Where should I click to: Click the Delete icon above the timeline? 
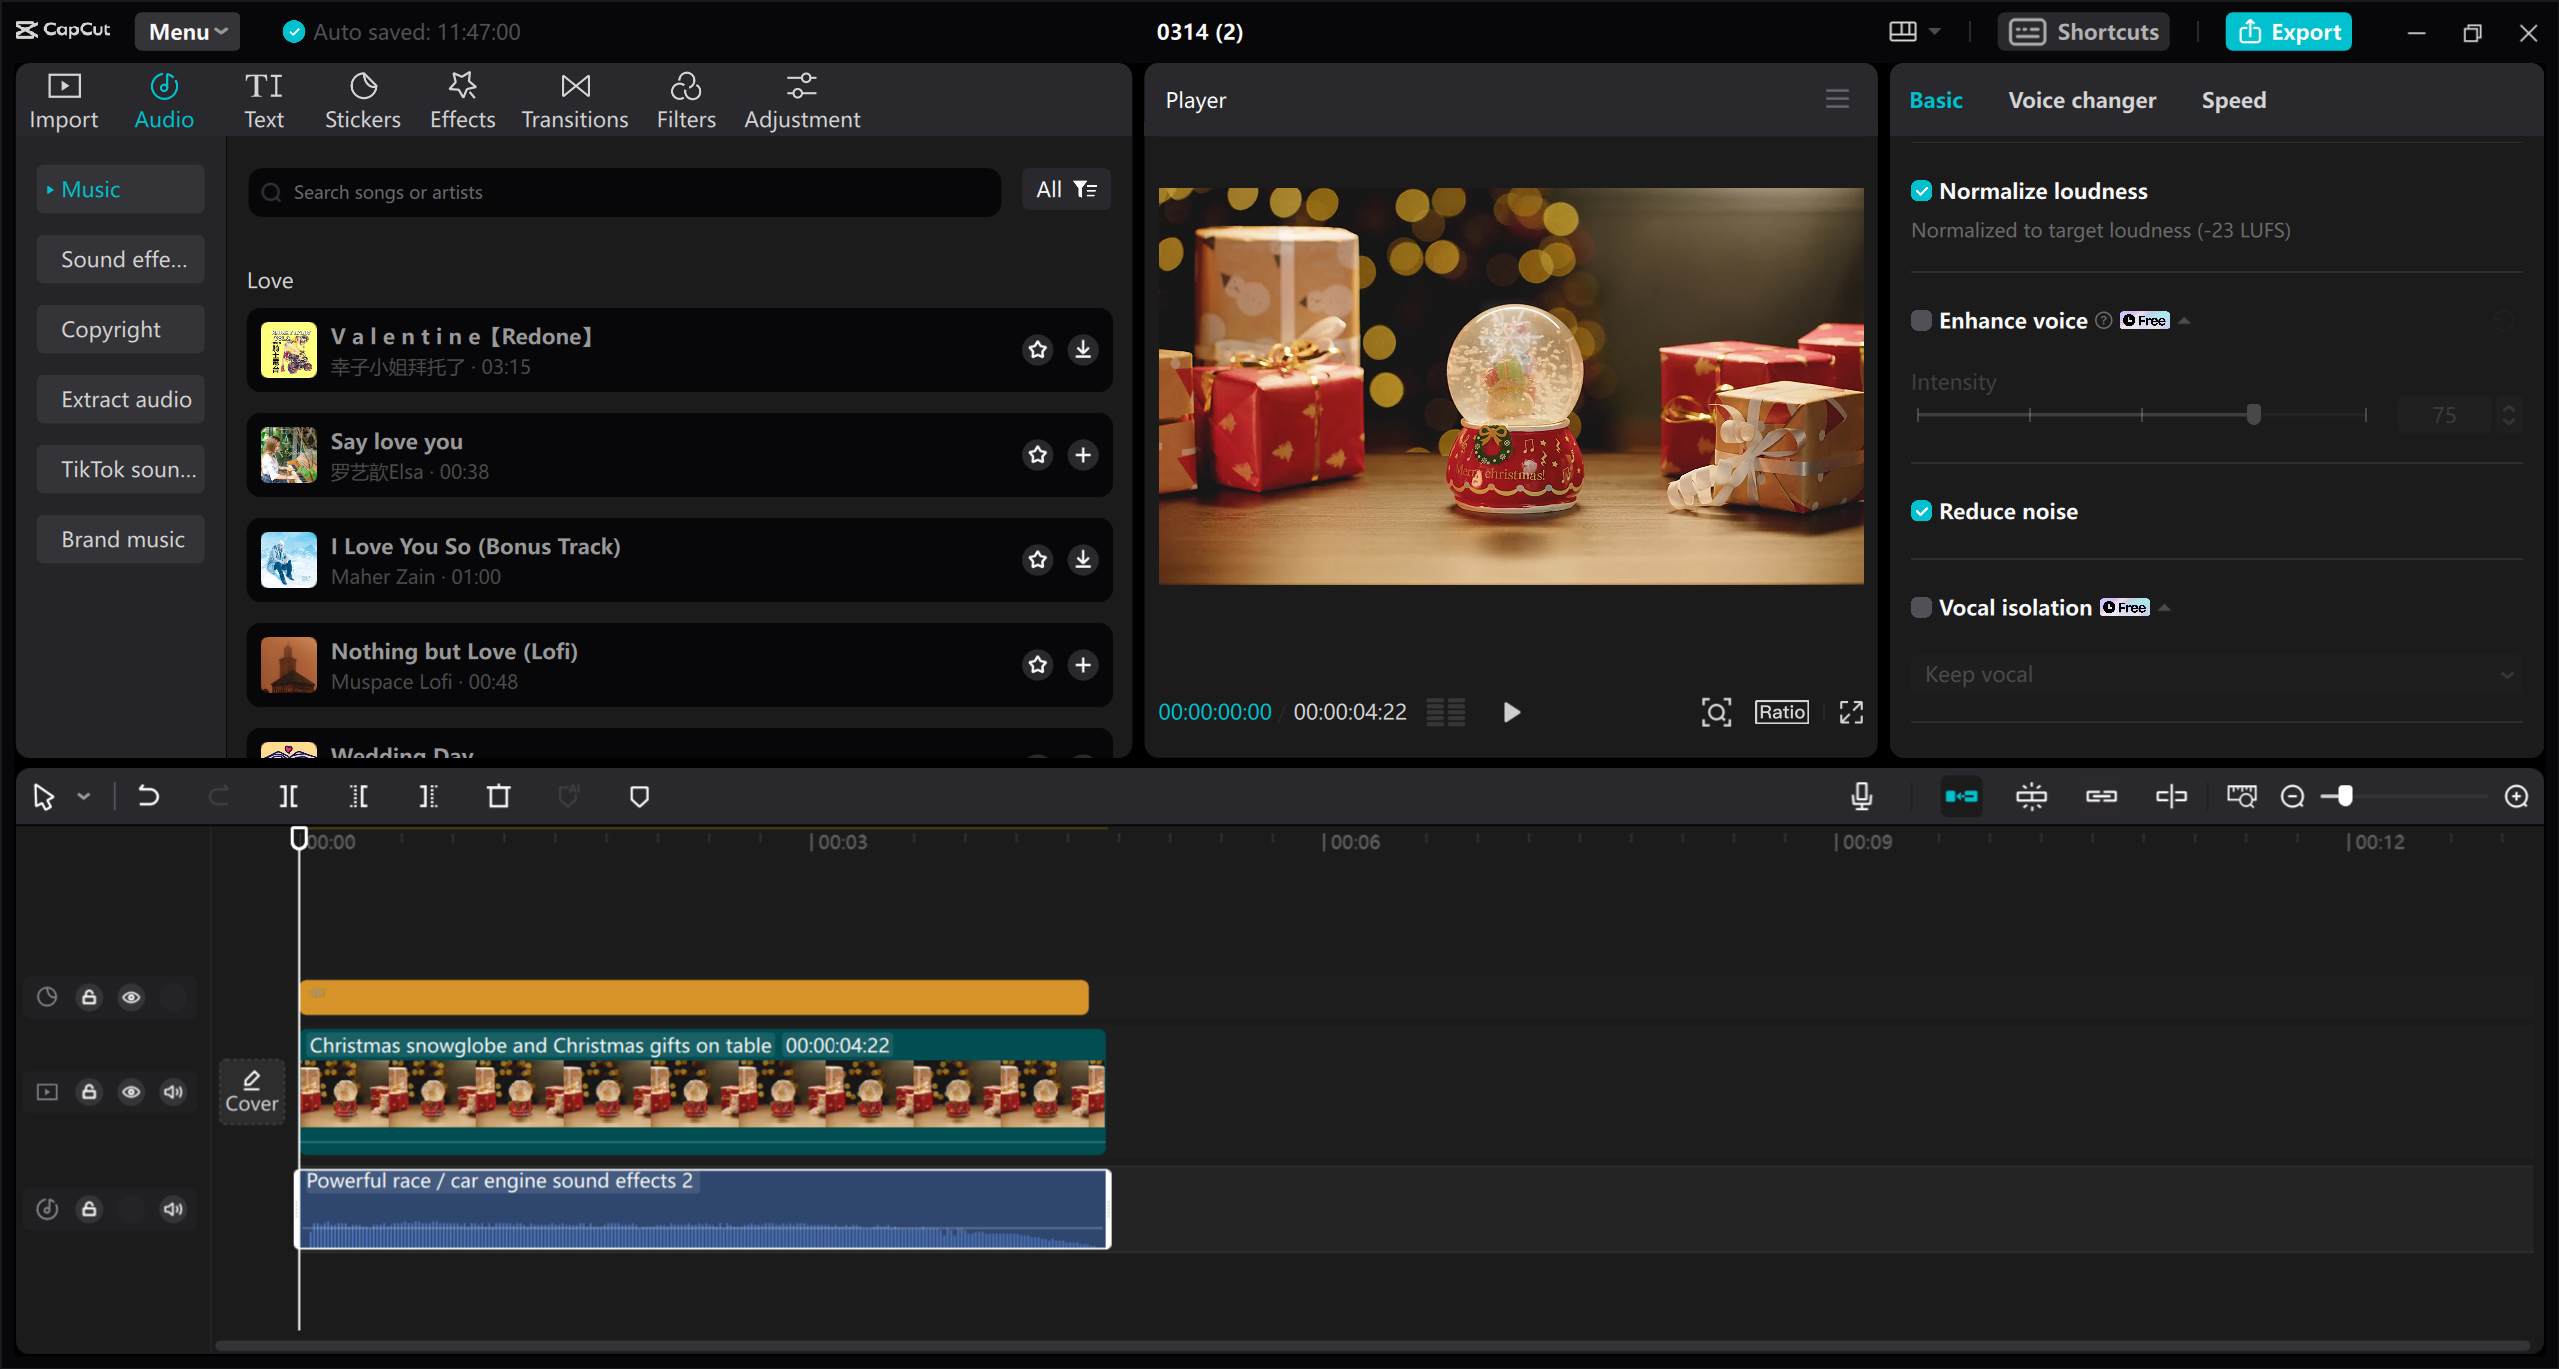point(498,796)
